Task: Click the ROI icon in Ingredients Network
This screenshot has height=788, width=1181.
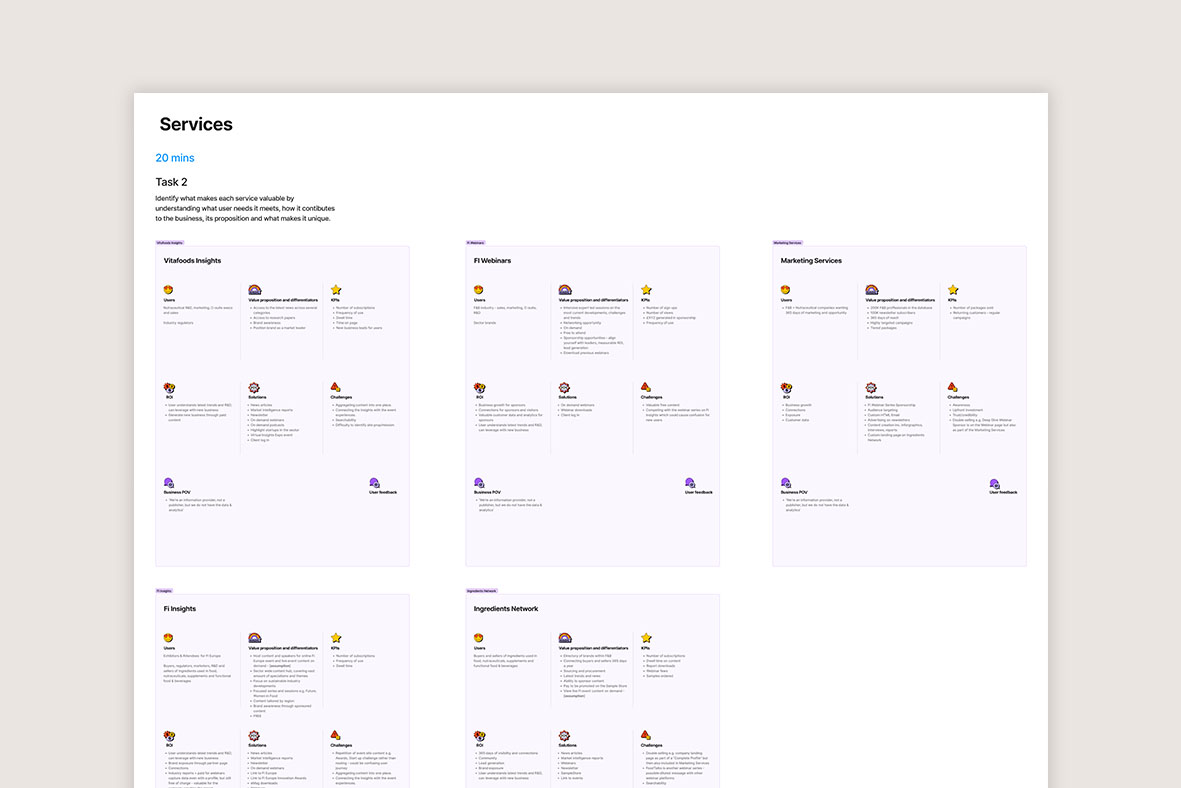Action: 479,735
